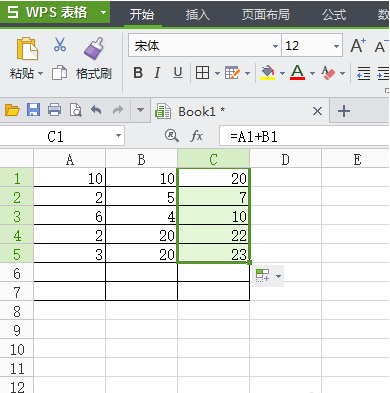Activate the Format Painter brush
The height and width of the screenshot is (393, 390).
94,49
